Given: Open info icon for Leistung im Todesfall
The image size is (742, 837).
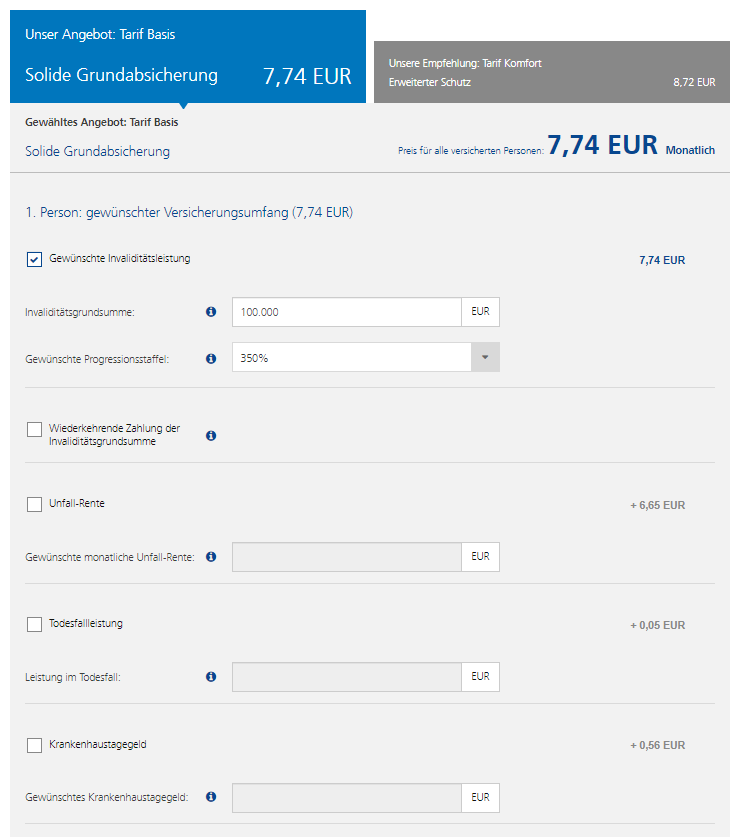Looking at the screenshot, I should [211, 677].
